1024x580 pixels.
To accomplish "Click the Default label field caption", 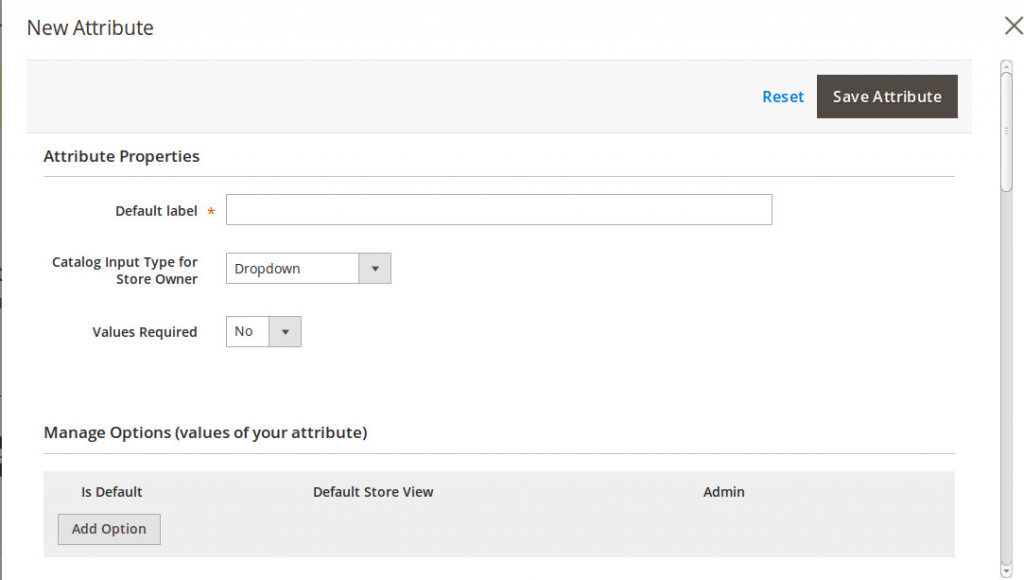I will 156,211.
